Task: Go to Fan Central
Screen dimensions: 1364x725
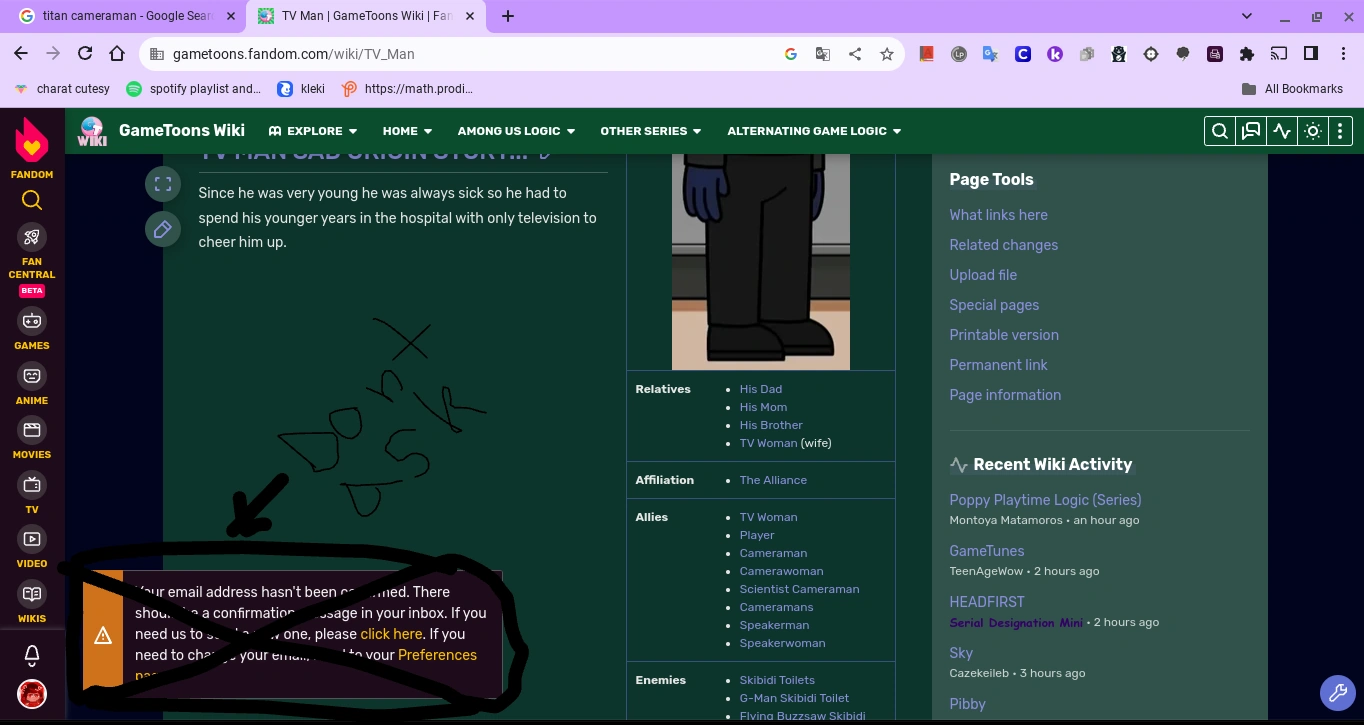Action: pyautogui.click(x=32, y=253)
